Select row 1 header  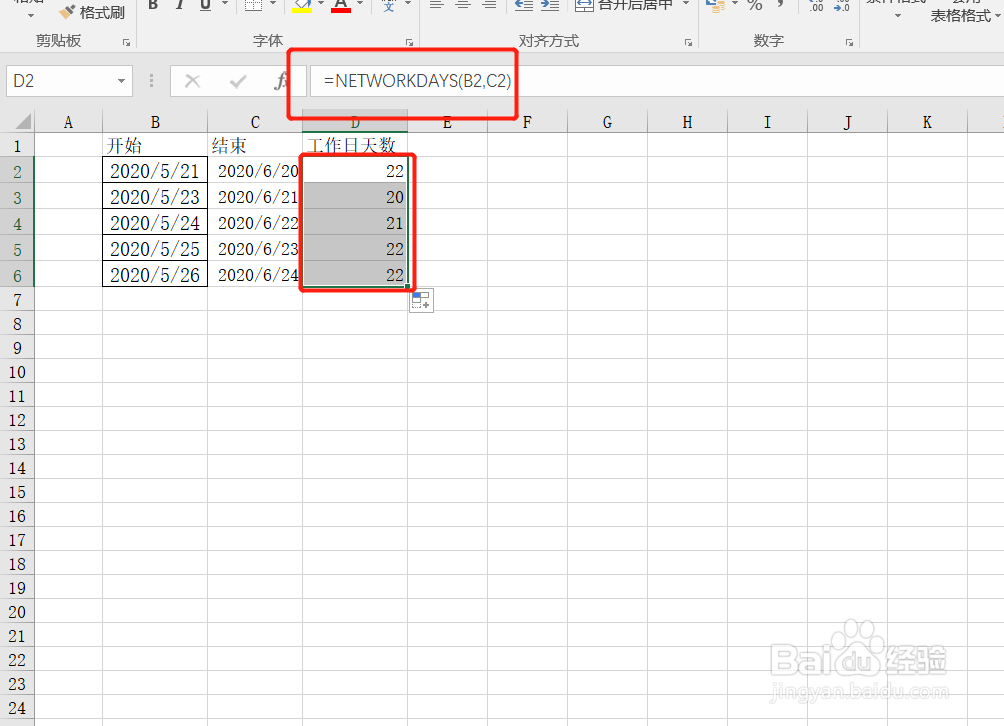click(17, 146)
